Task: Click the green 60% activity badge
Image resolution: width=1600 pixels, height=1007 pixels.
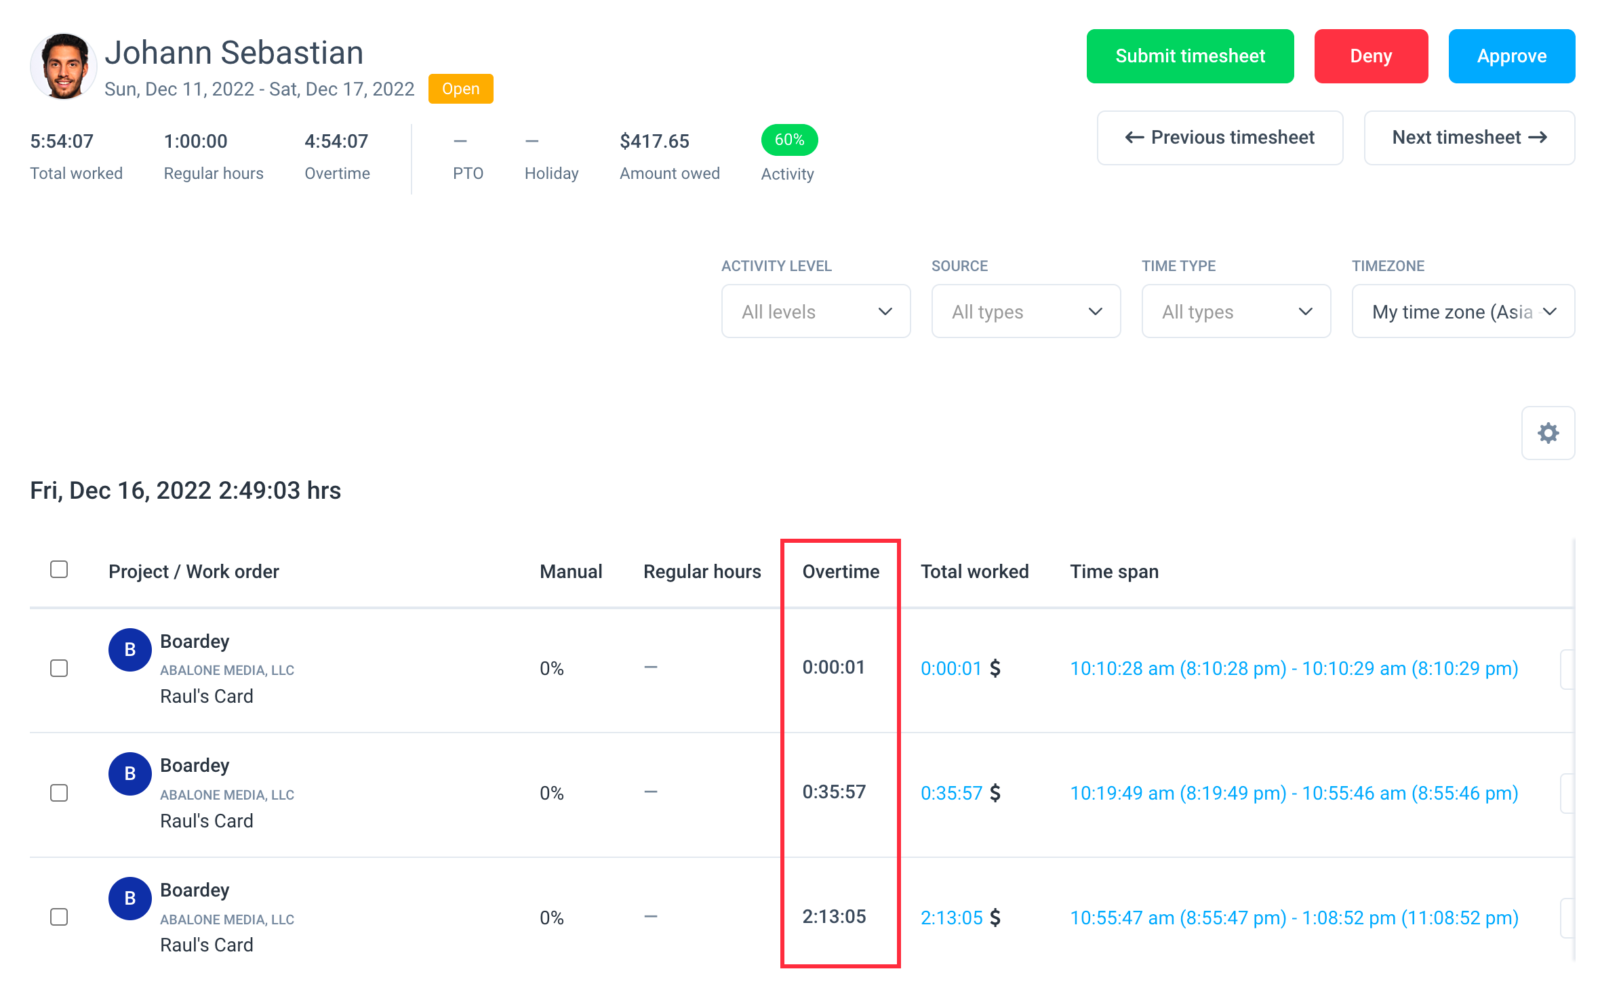Action: tap(789, 140)
